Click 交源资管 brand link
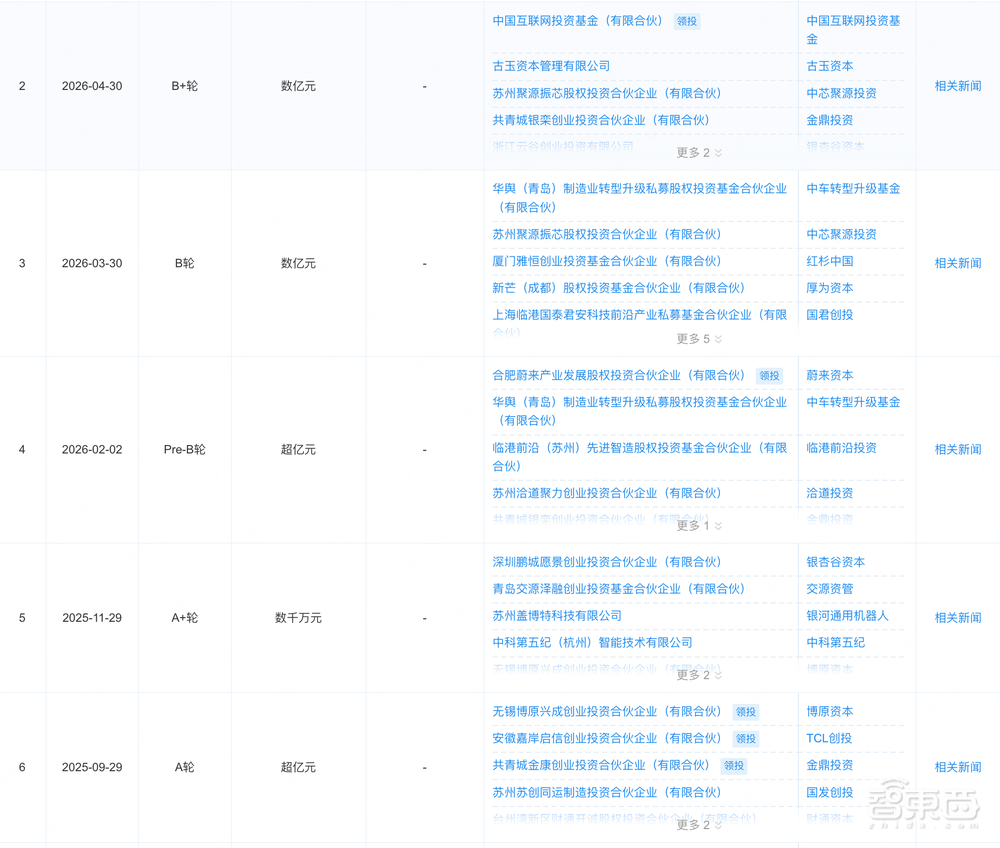This screenshot has height=848, width=1000. click(830, 589)
